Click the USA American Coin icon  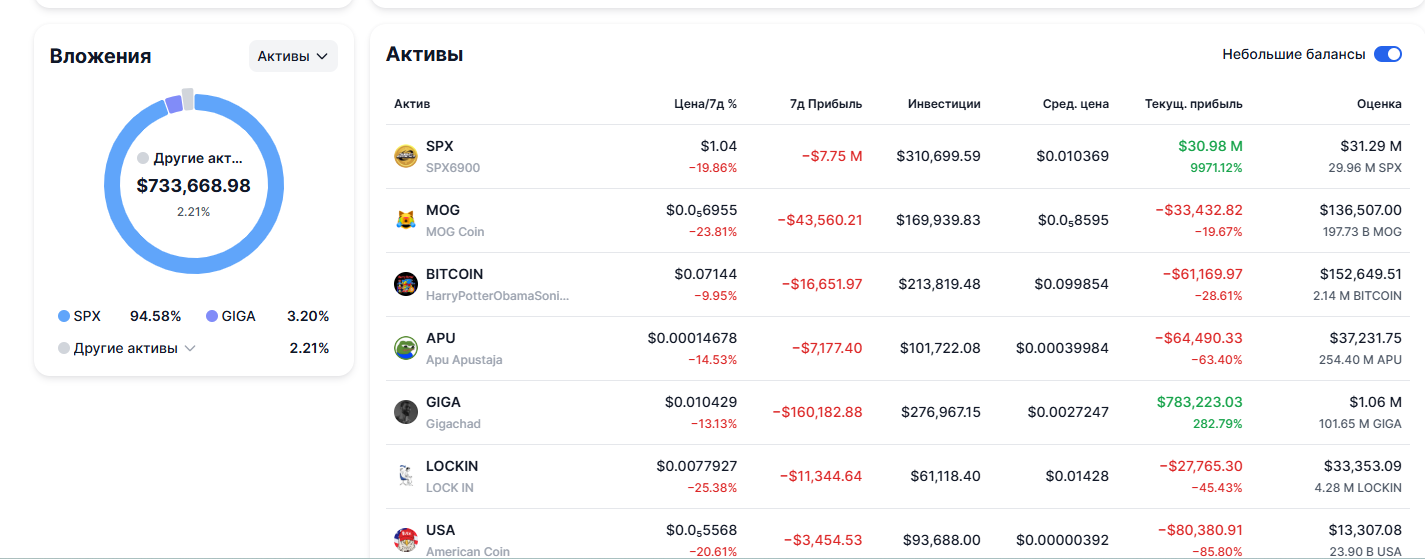pos(405,540)
